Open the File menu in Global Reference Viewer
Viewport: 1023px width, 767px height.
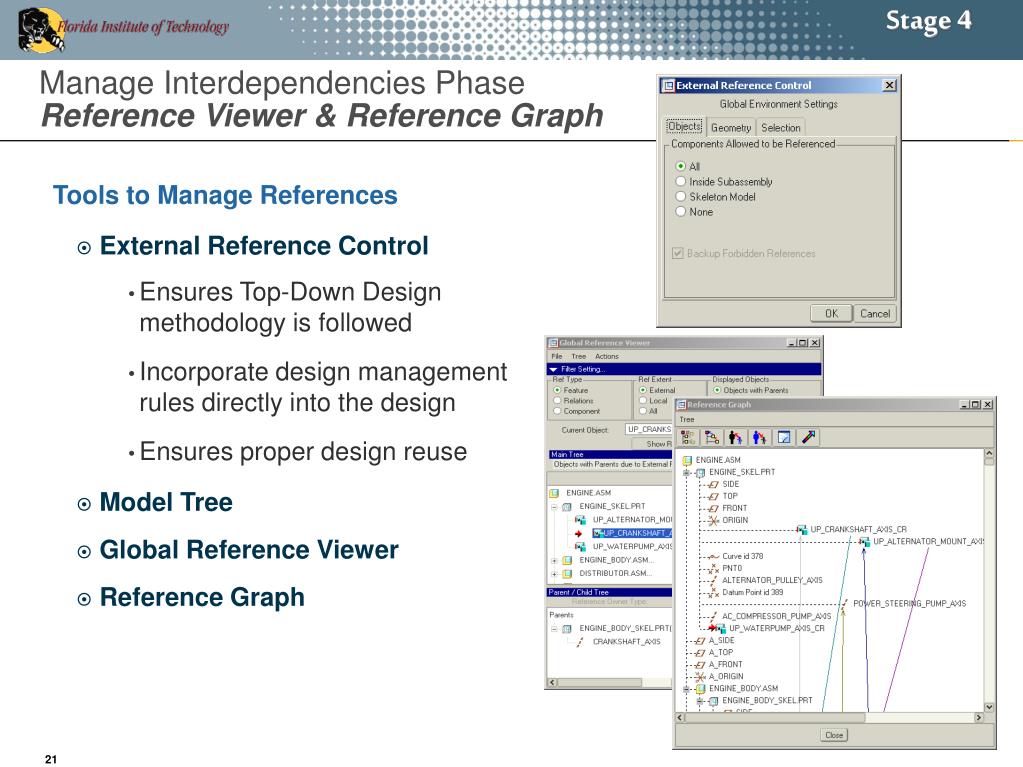557,356
